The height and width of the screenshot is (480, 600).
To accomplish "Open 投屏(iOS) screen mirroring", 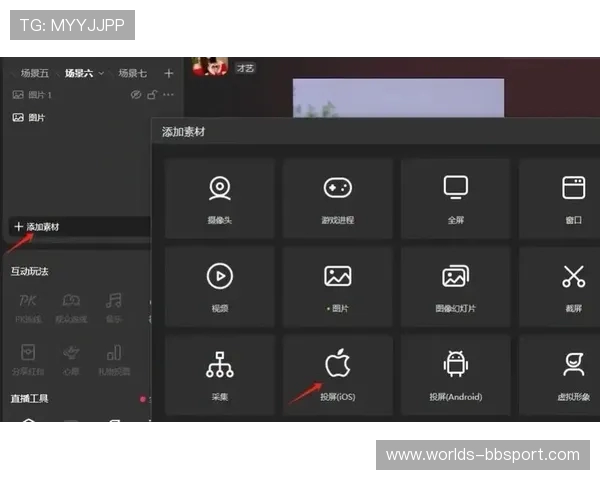I will 338,375.
